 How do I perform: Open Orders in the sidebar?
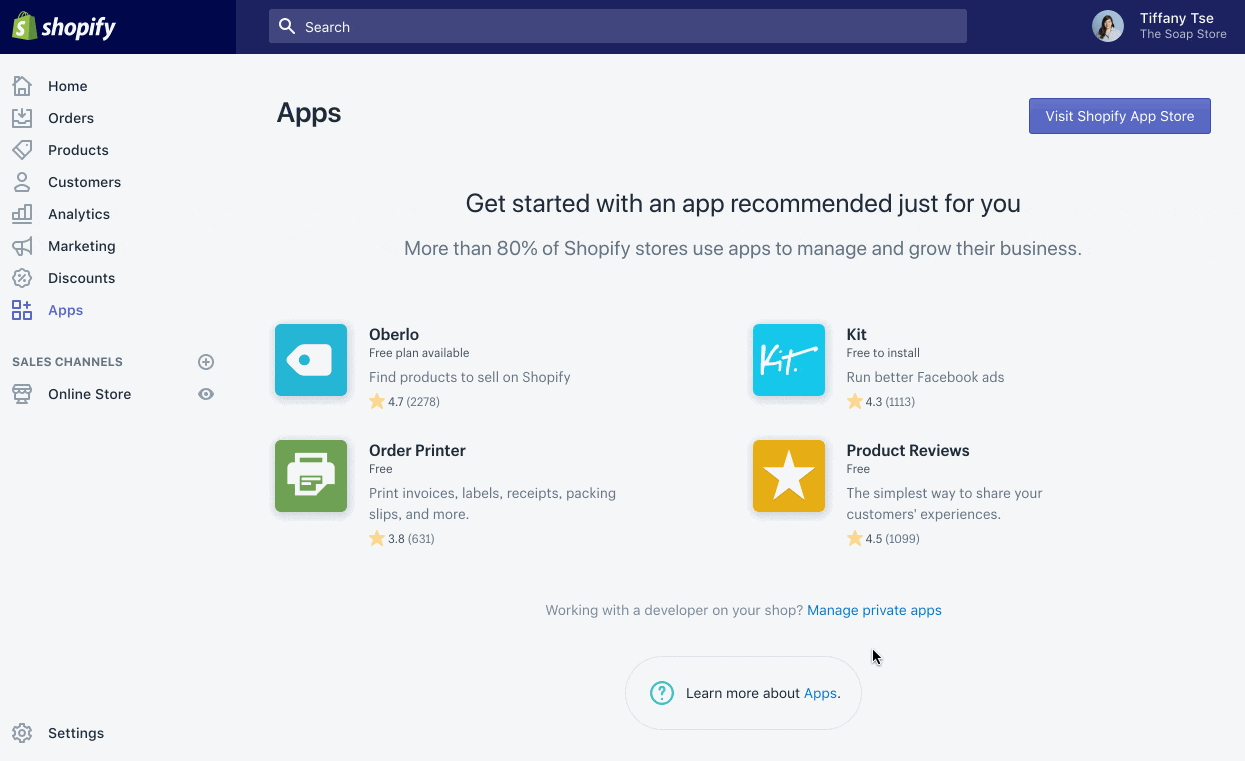click(71, 118)
